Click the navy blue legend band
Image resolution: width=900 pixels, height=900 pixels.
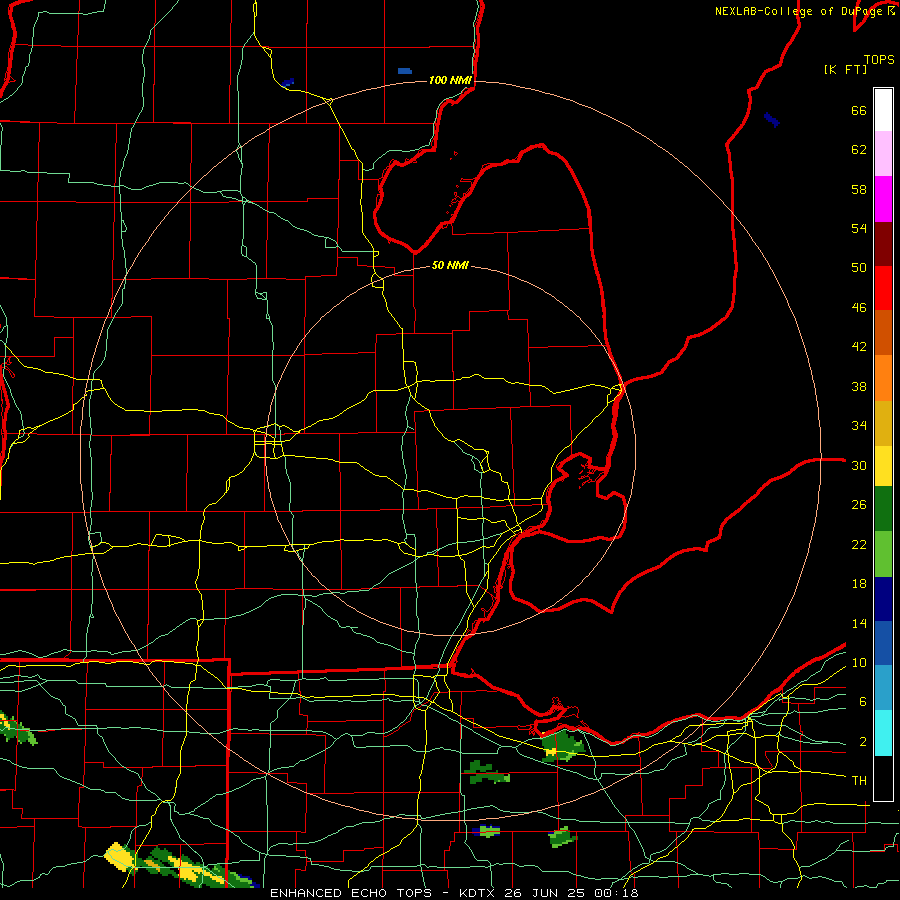pos(883,599)
